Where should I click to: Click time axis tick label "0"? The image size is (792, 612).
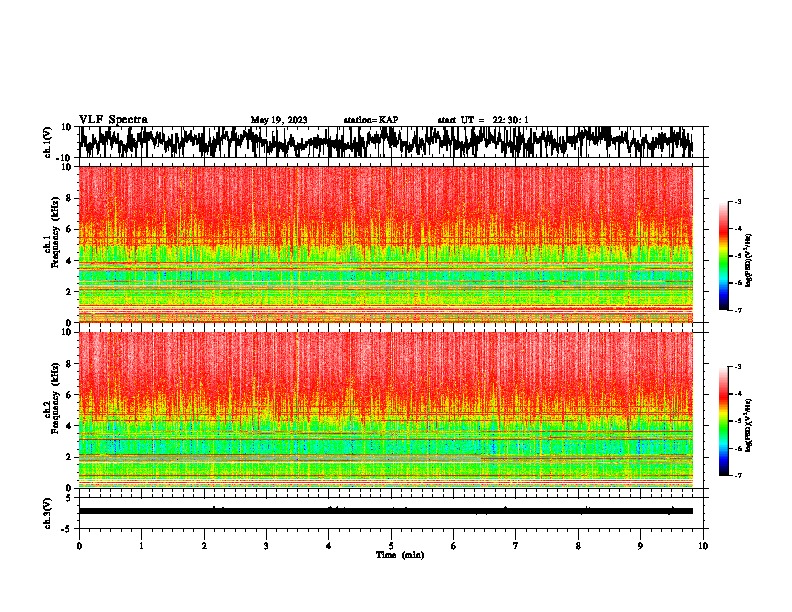tap(79, 546)
